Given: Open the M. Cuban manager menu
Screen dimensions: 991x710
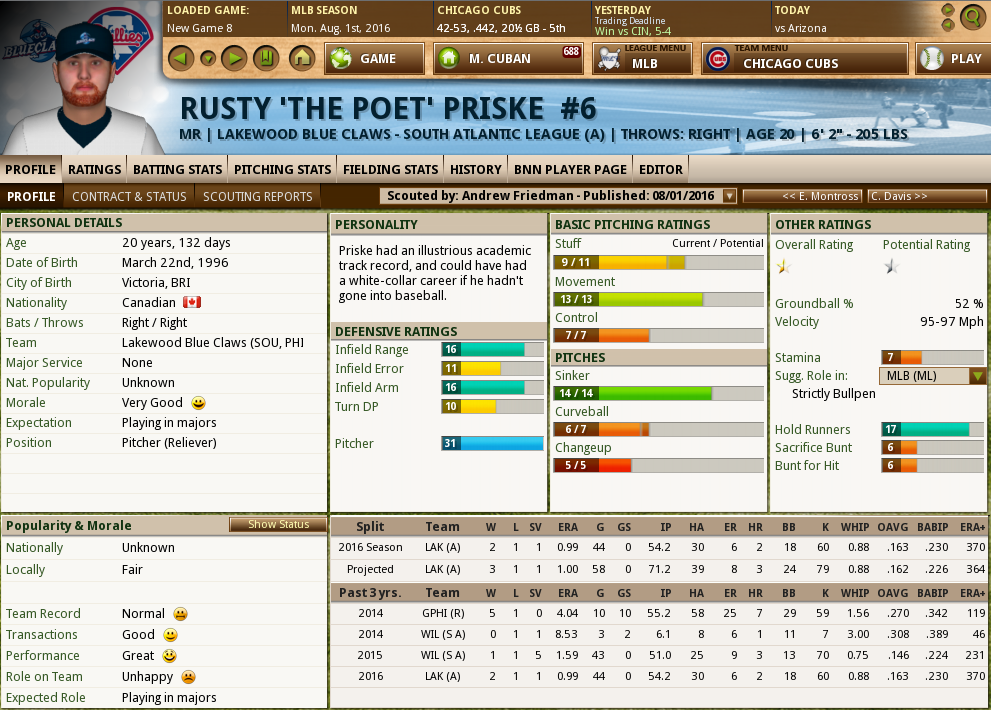Looking at the screenshot, I should coord(508,59).
